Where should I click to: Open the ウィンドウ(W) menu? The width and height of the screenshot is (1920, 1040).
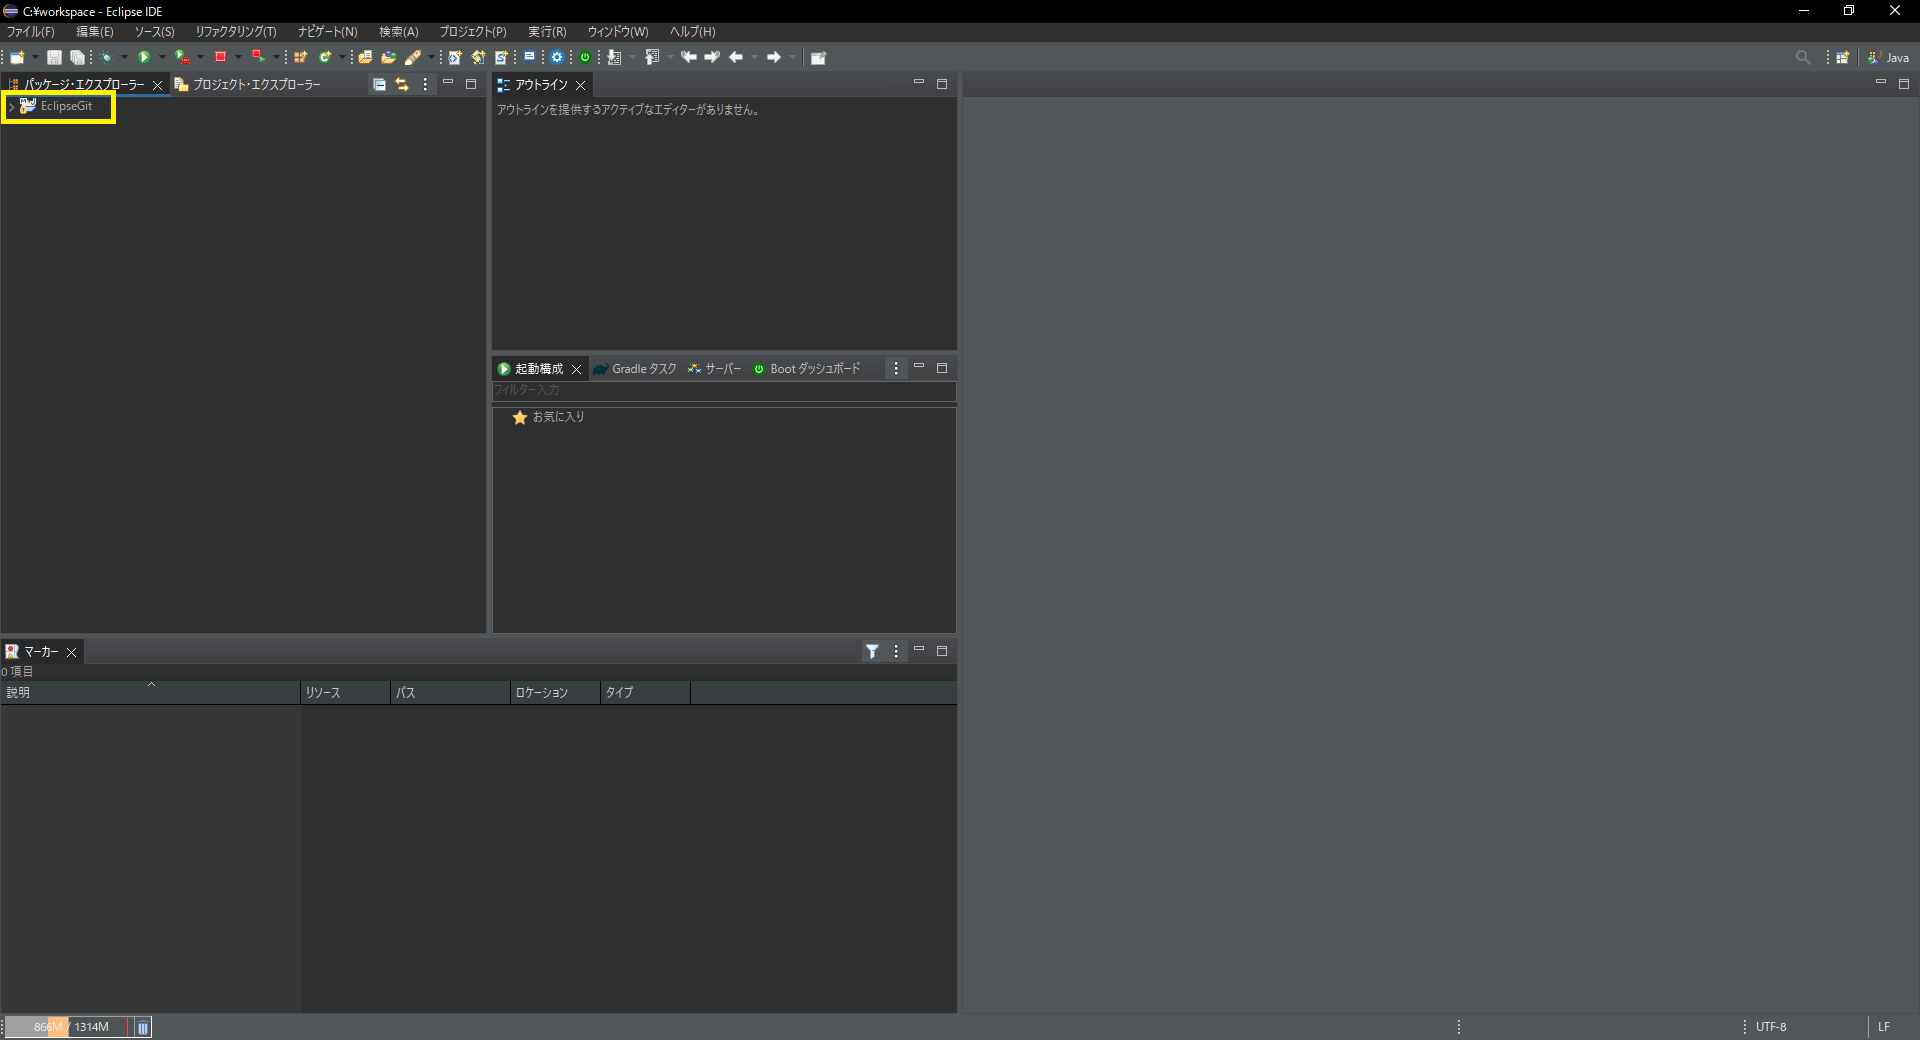pyautogui.click(x=617, y=32)
